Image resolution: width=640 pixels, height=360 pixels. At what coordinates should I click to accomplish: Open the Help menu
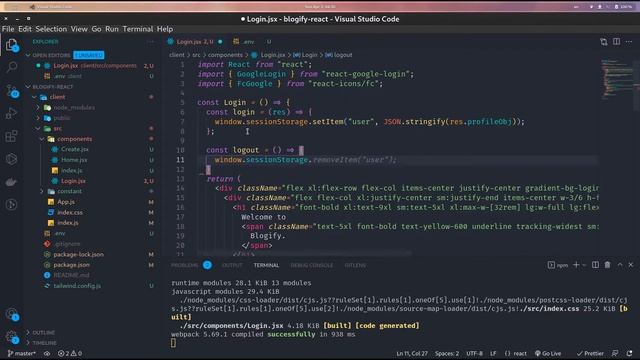pyautogui.click(x=165, y=29)
